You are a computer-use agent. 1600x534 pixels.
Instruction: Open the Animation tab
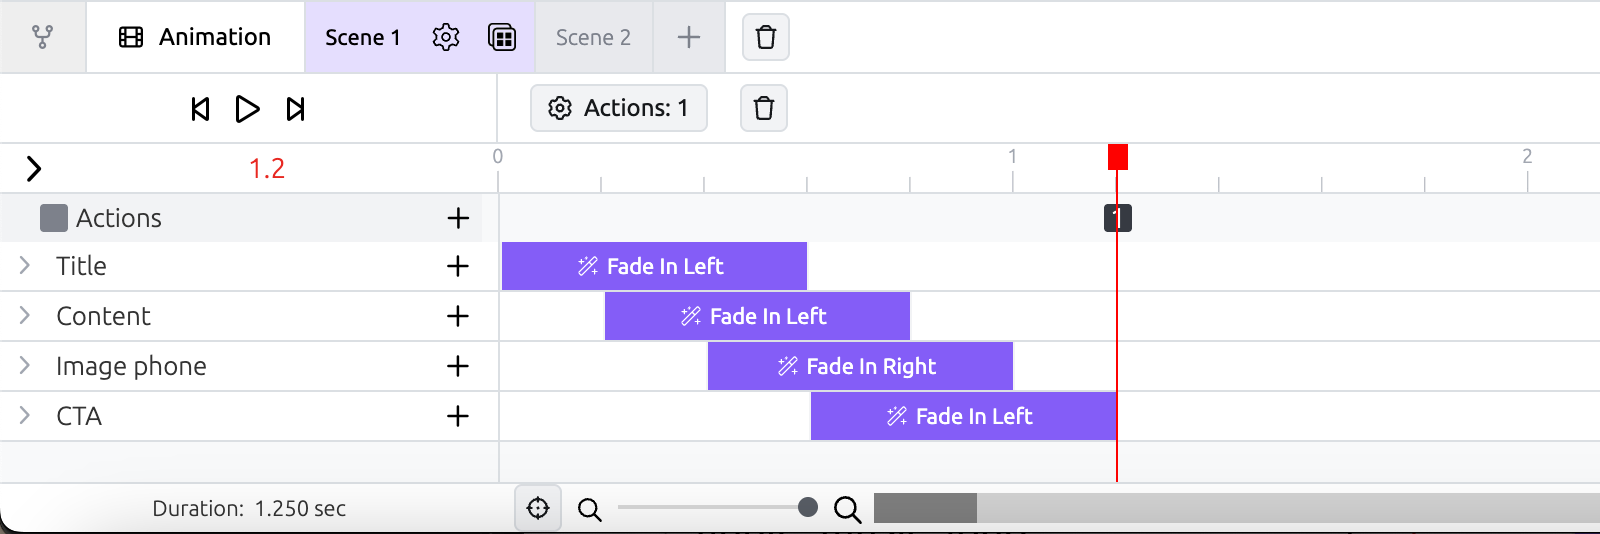pyautogui.click(x=196, y=37)
